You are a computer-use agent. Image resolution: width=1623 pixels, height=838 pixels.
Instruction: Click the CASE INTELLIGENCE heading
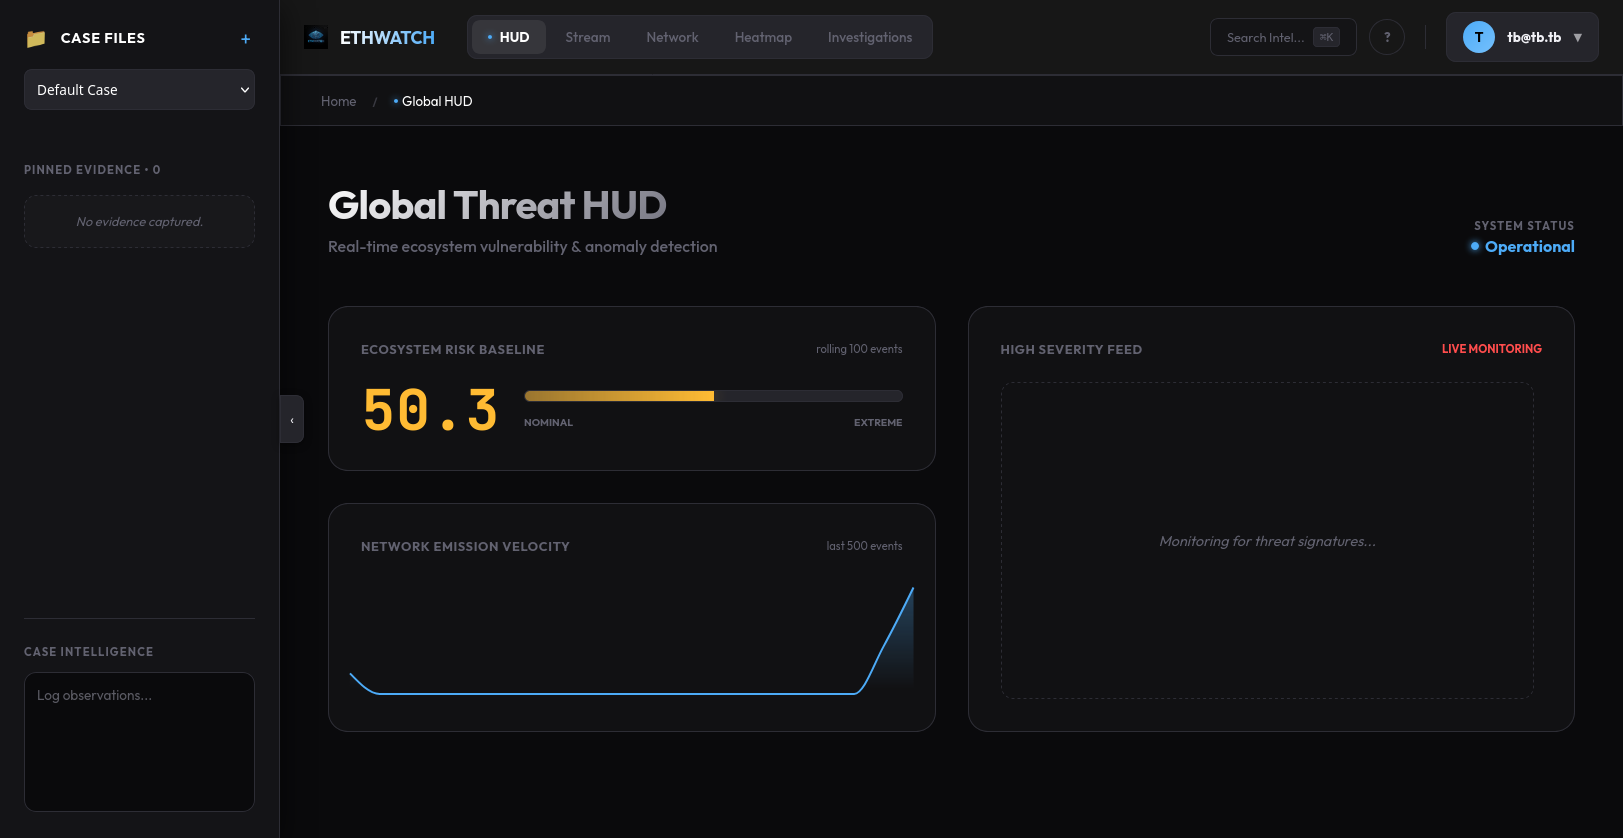(89, 652)
